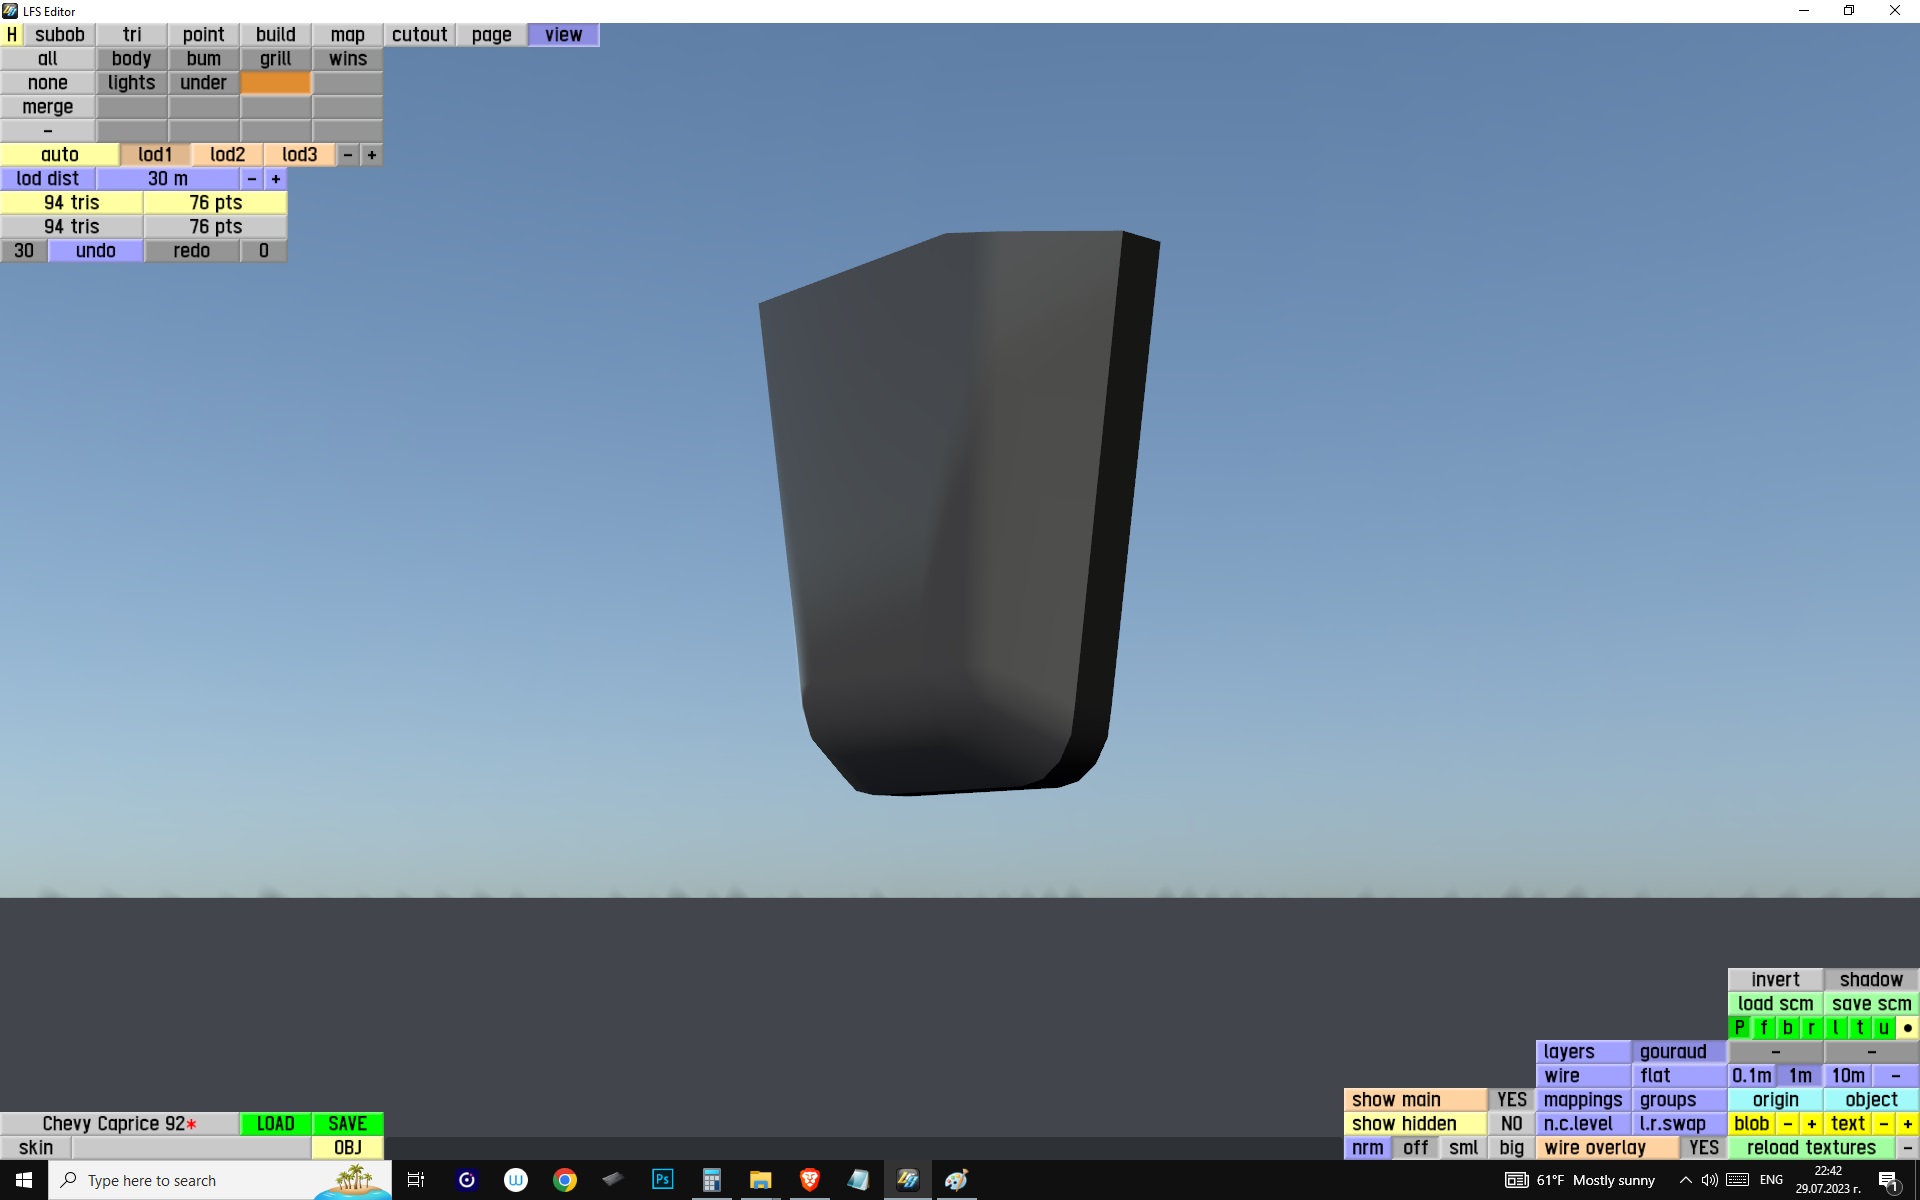Open the map mode tab
The image size is (1920, 1200).
click(347, 35)
